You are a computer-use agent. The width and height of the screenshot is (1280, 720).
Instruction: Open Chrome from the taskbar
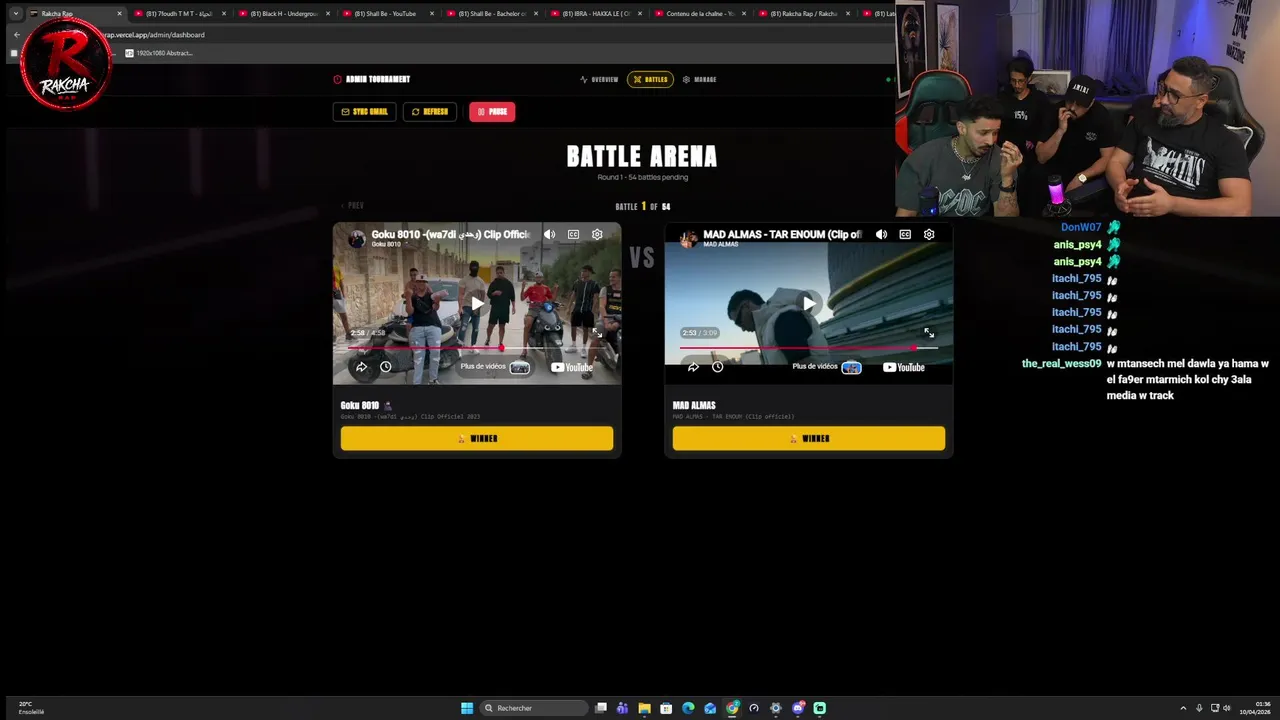(732, 708)
